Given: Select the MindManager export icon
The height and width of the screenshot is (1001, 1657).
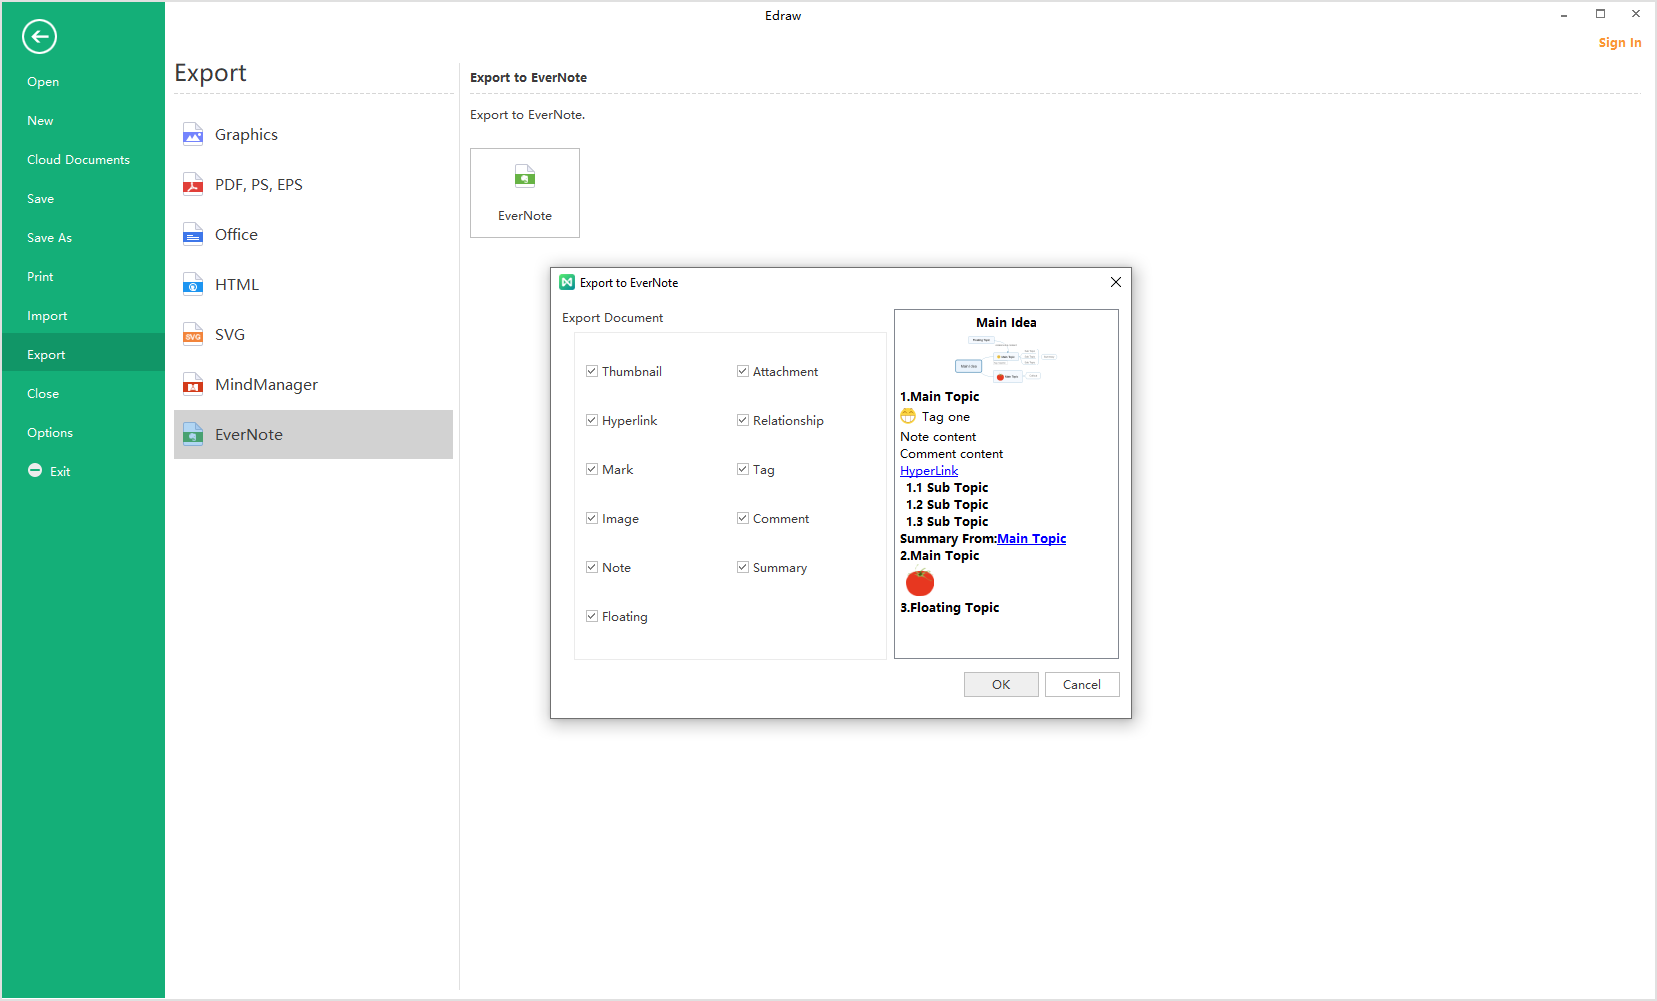Looking at the screenshot, I should tap(193, 385).
